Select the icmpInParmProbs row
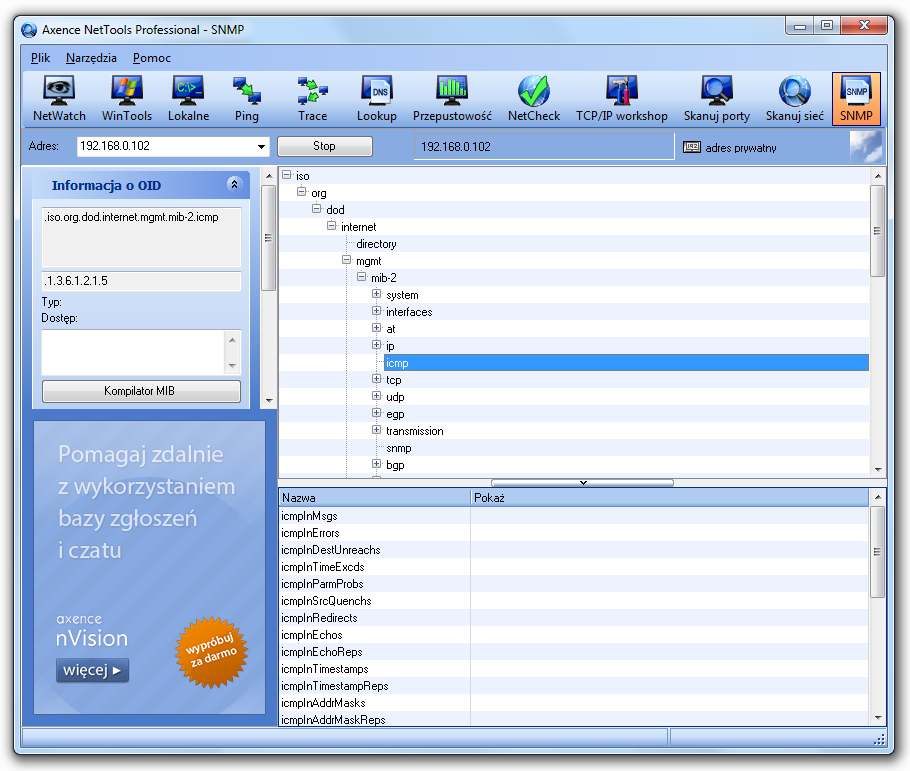Image resolution: width=910 pixels, height=771 pixels. [x=574, y=583]
